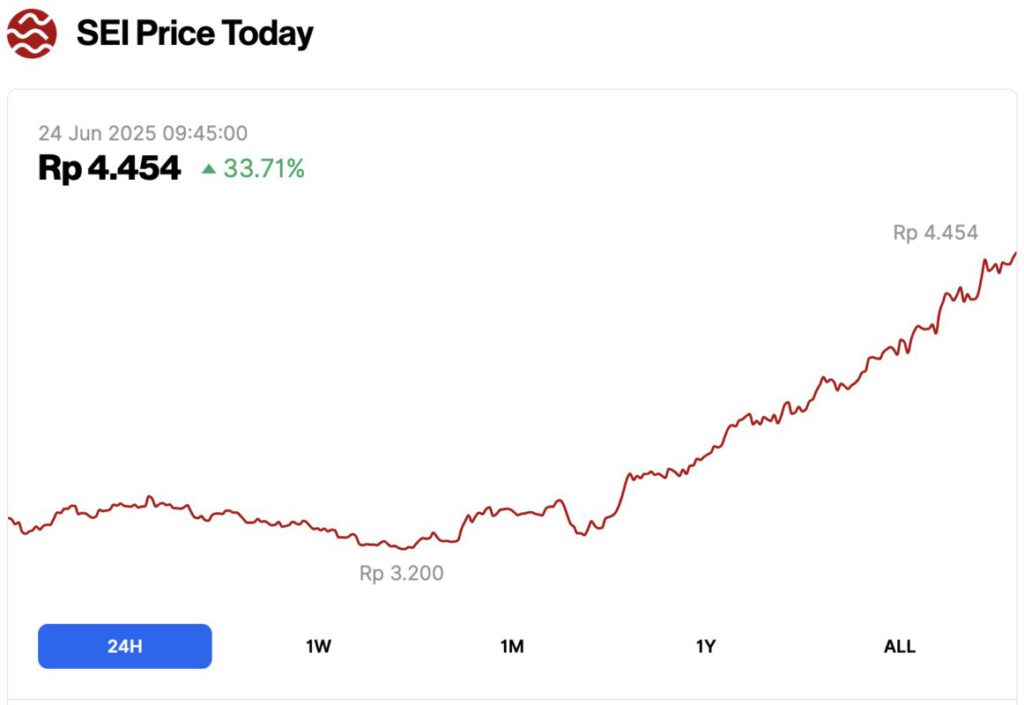Screen dimensions: 1024x705
Task: Switch to the 1W chart range
Action: [318, 646]
